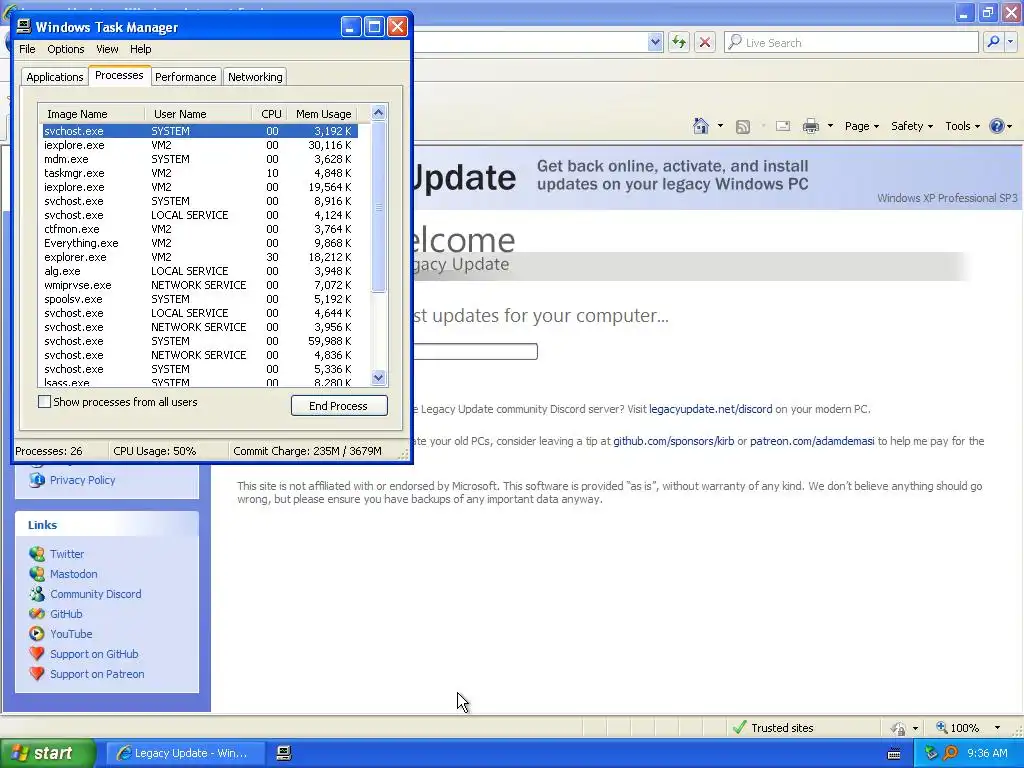Viewport: 1024px width, 768px height.
Task: Click the IE Help question mark icon
Action: pos(997,126)
